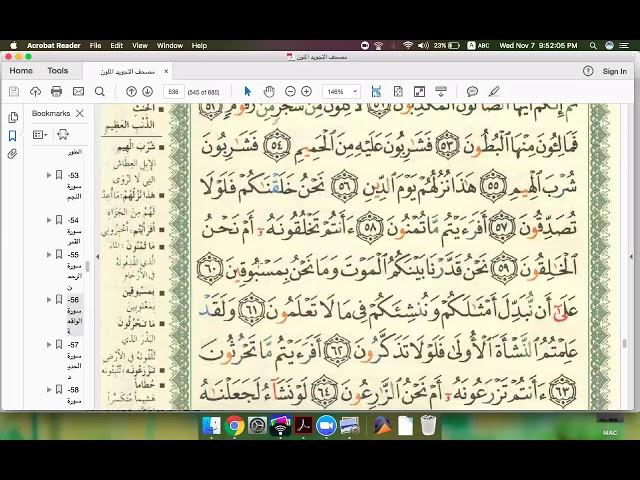Click the fit width scrolling icon

tap(376, 91)
